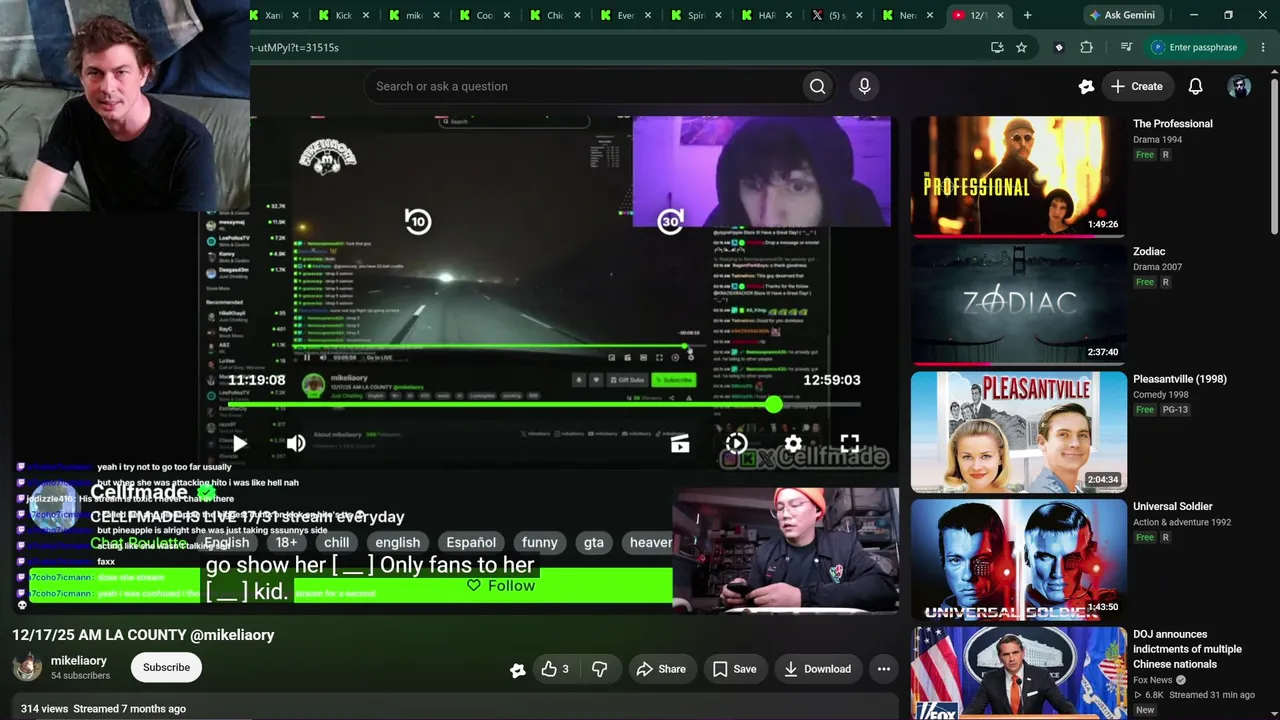The width and height of the screenshot is (1280, 720).
Task: Switch to the Ever browser tab
Action: click(x=627, y=15)
